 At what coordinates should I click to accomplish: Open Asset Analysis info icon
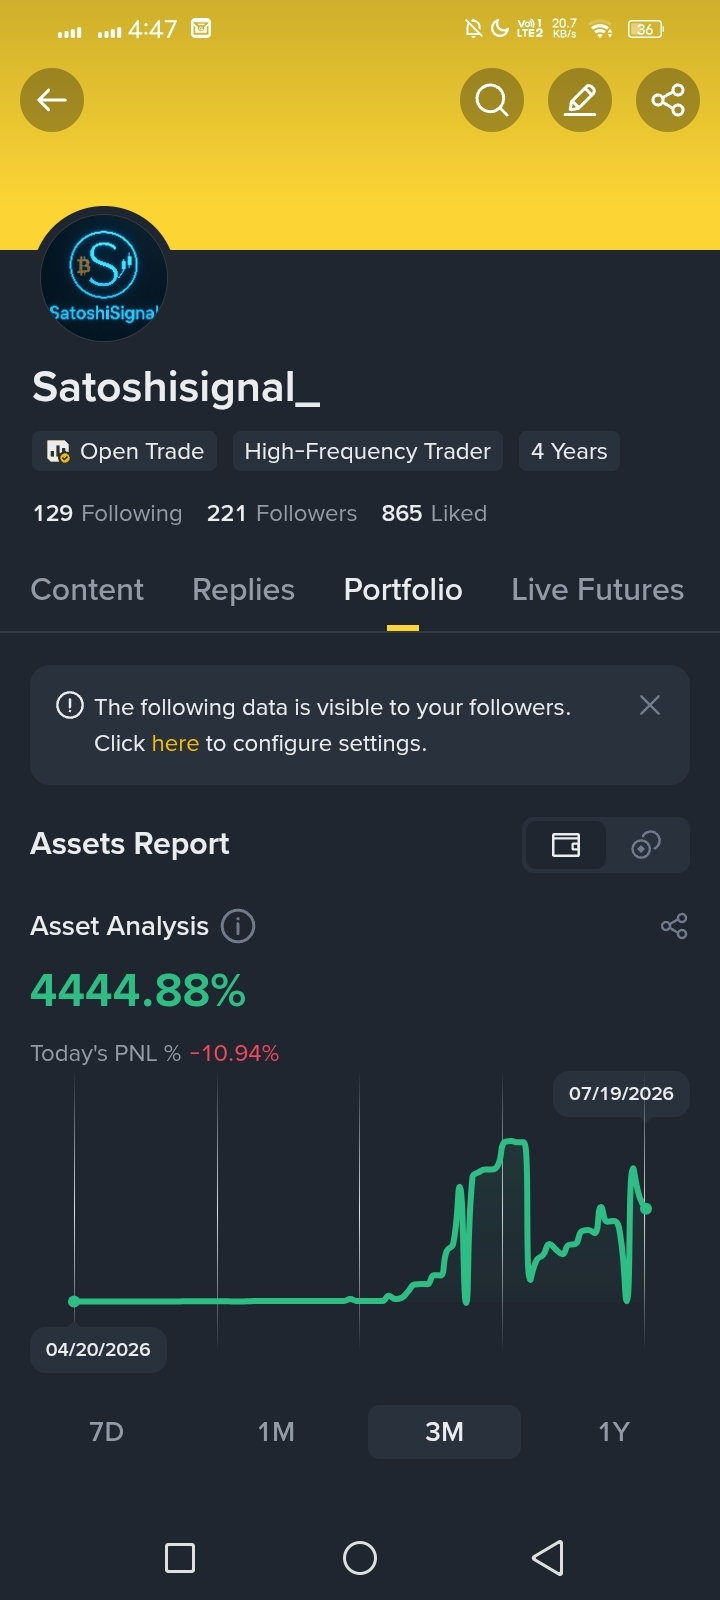[x=238, y=926]
